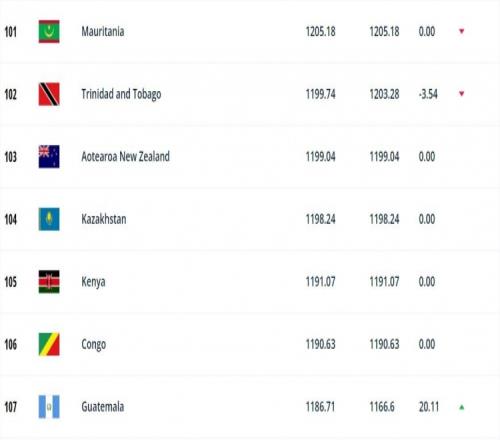Image resolution: width=500 pixels, height=440 pixels.
Task: Click the Trinidad and Tobago flag
Action: [49, 94]
